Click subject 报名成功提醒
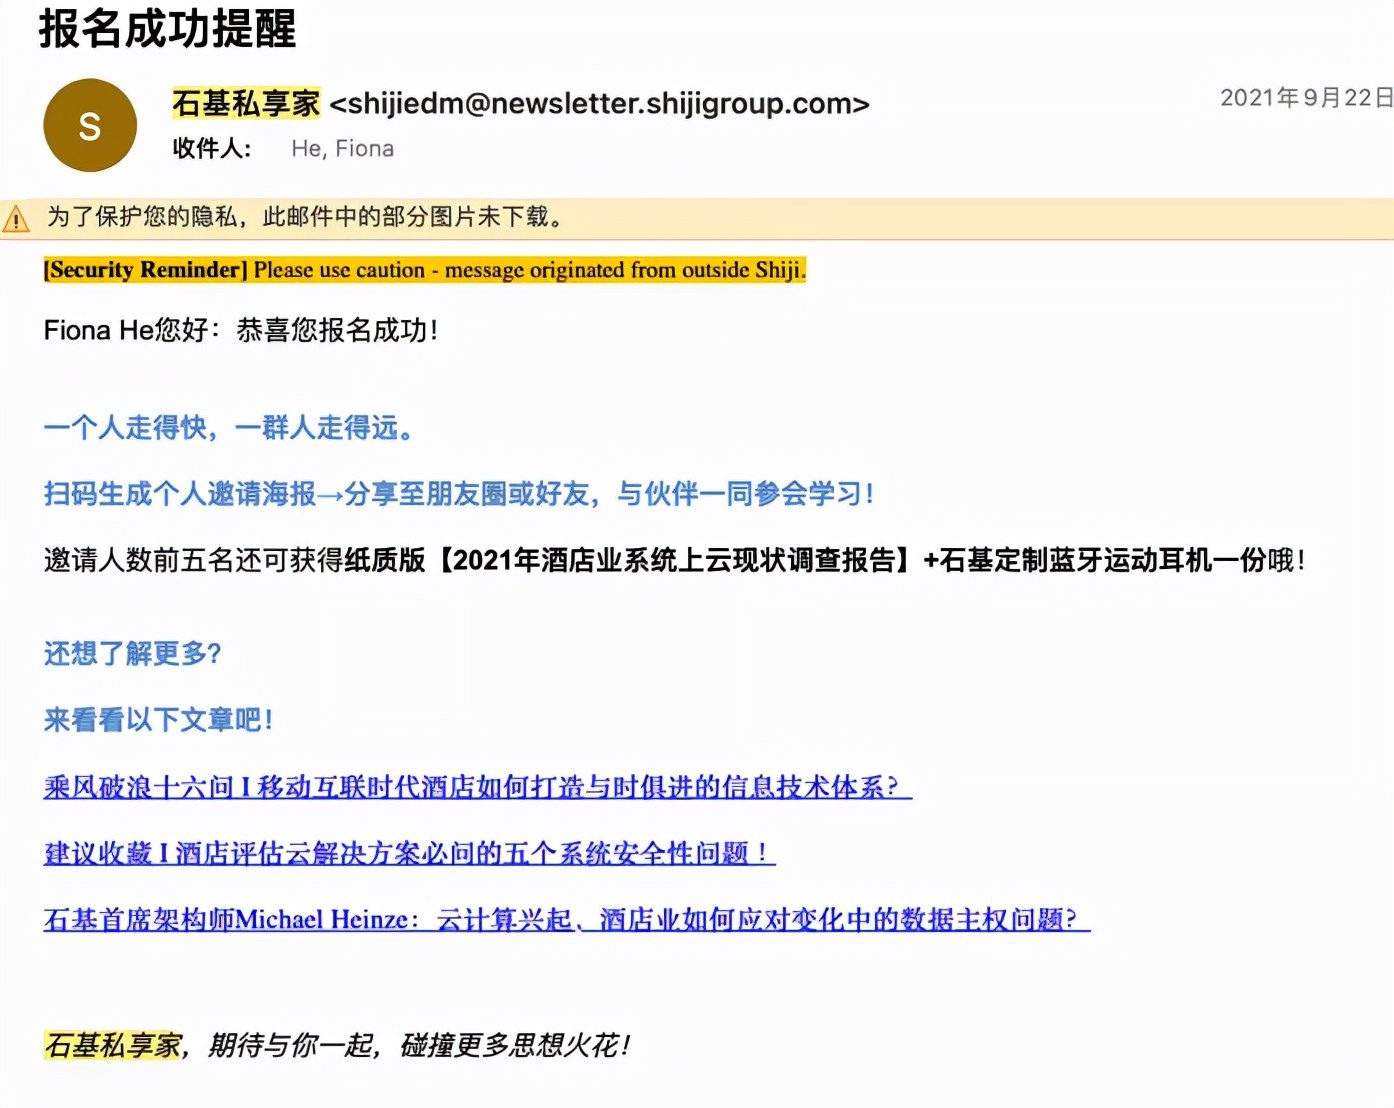 (x=167, y=29)
